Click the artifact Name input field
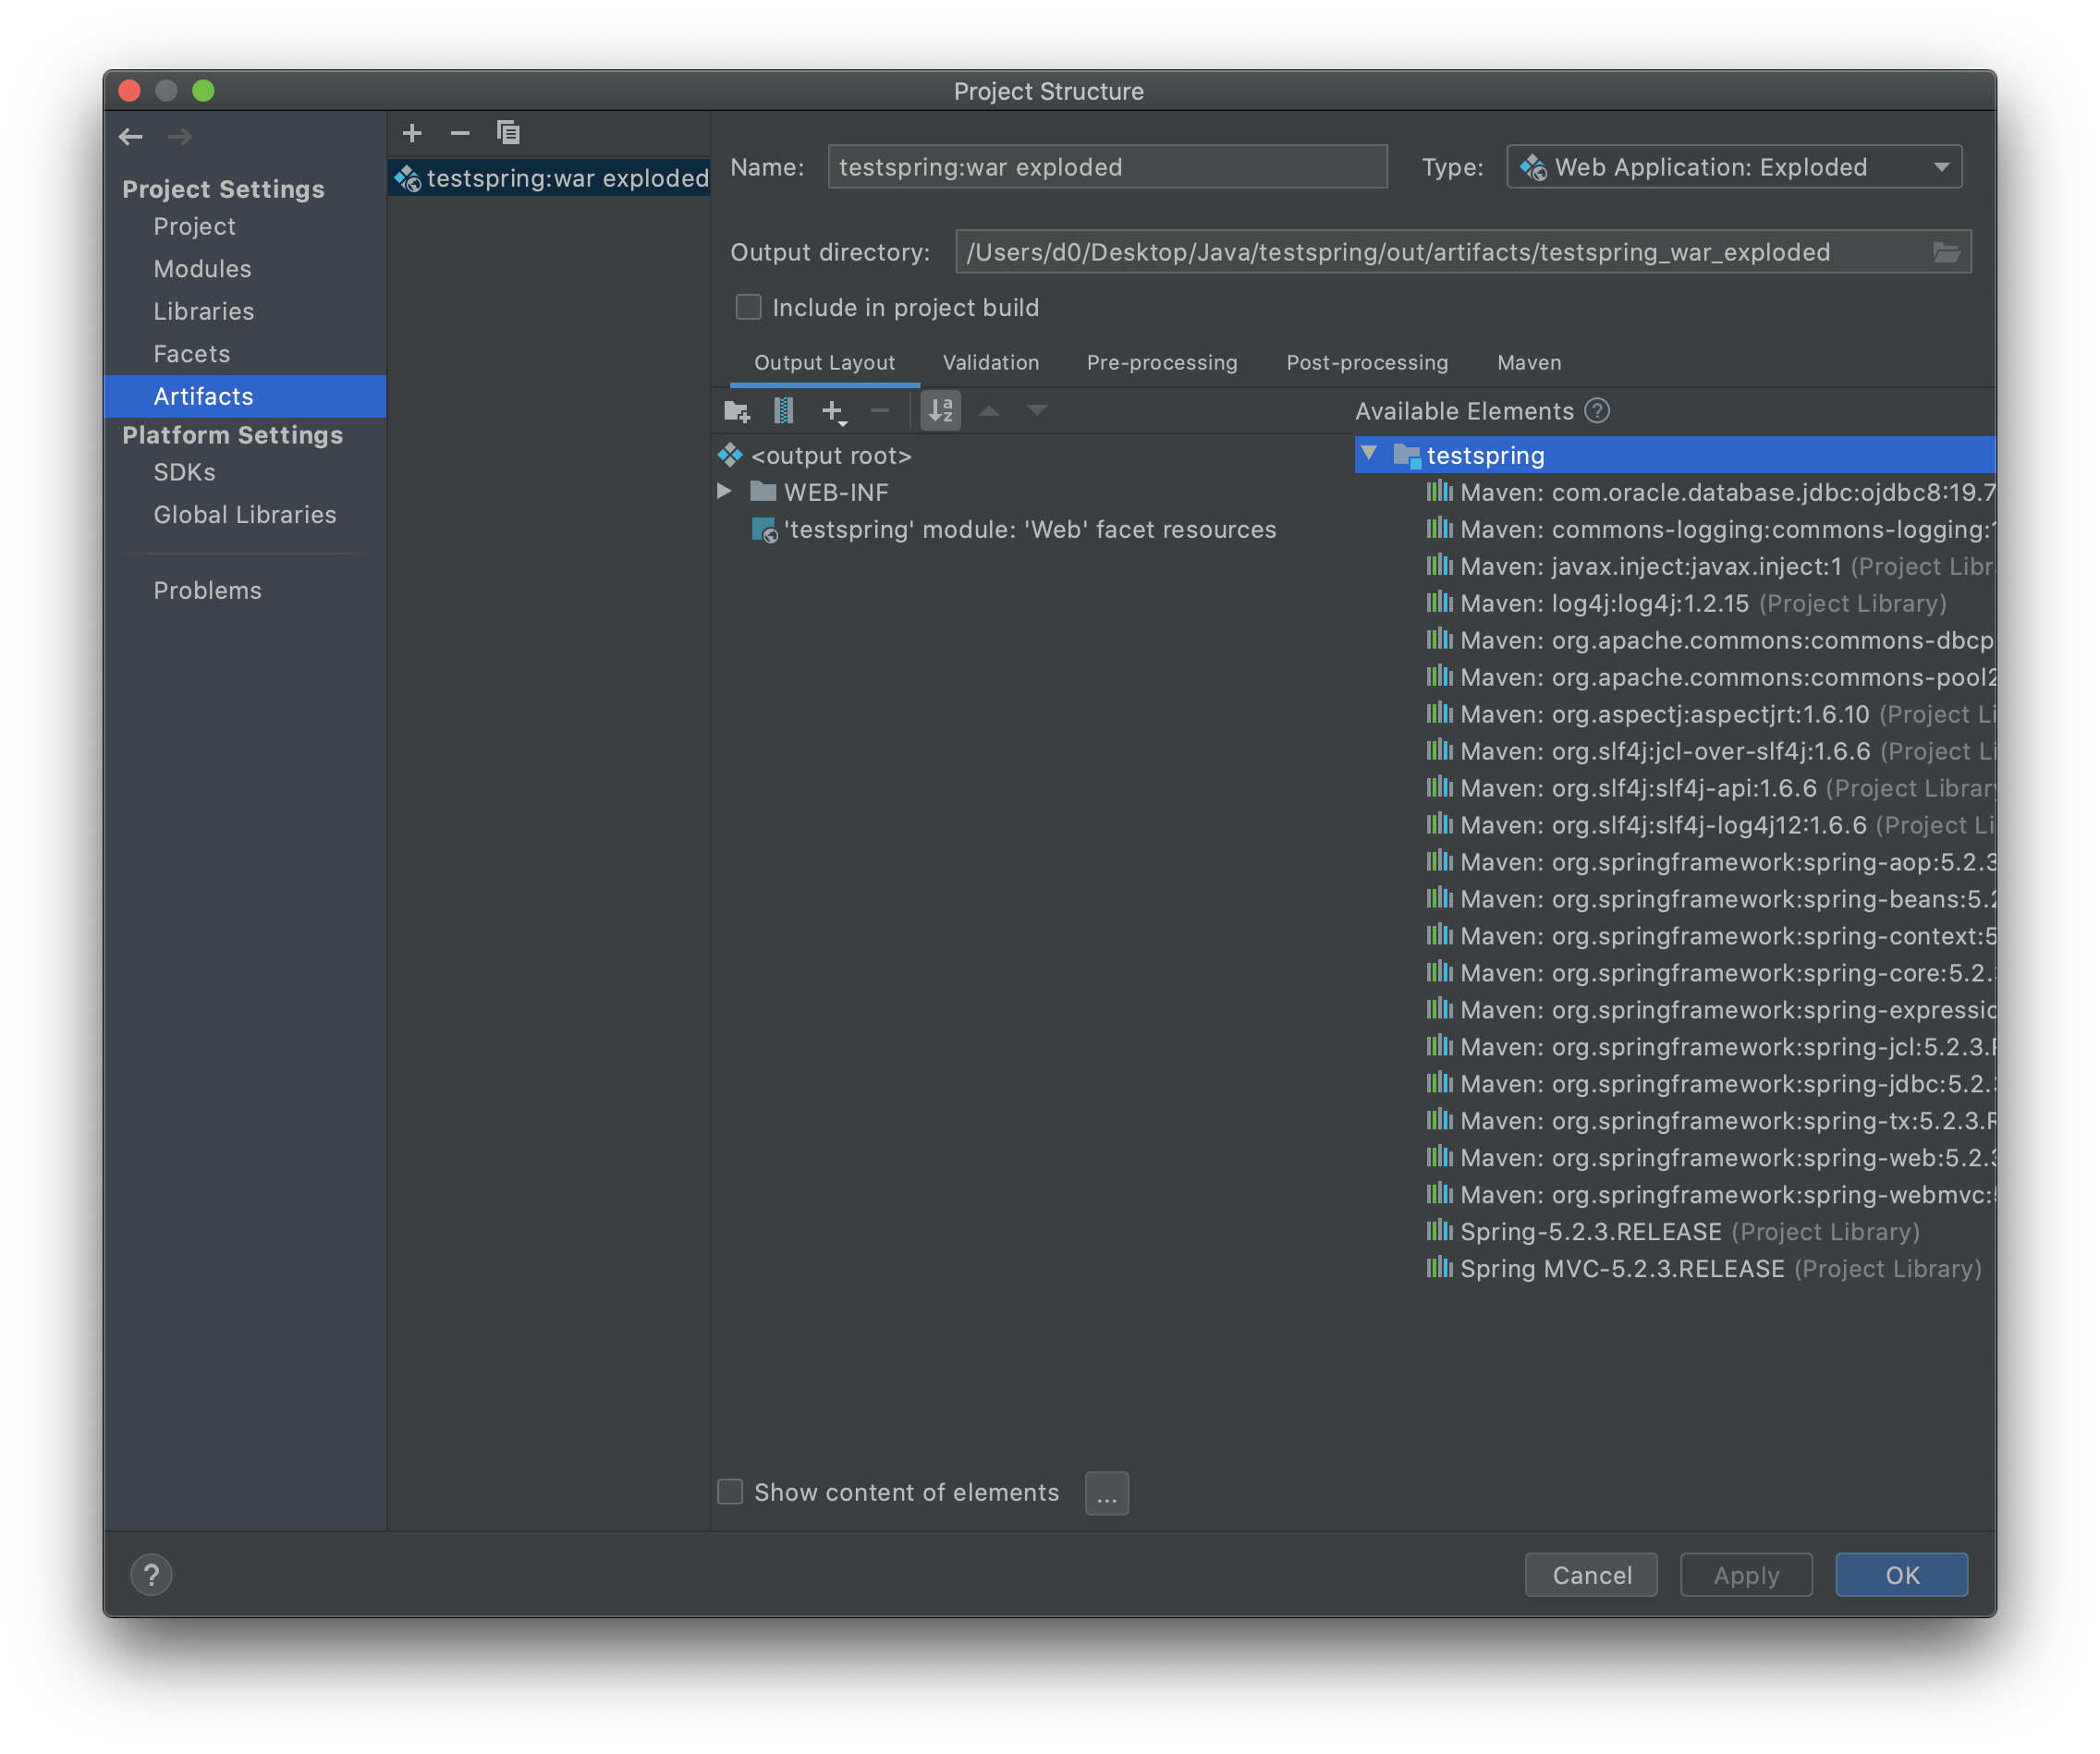2100x1754 pixels. pos(1107,167)
